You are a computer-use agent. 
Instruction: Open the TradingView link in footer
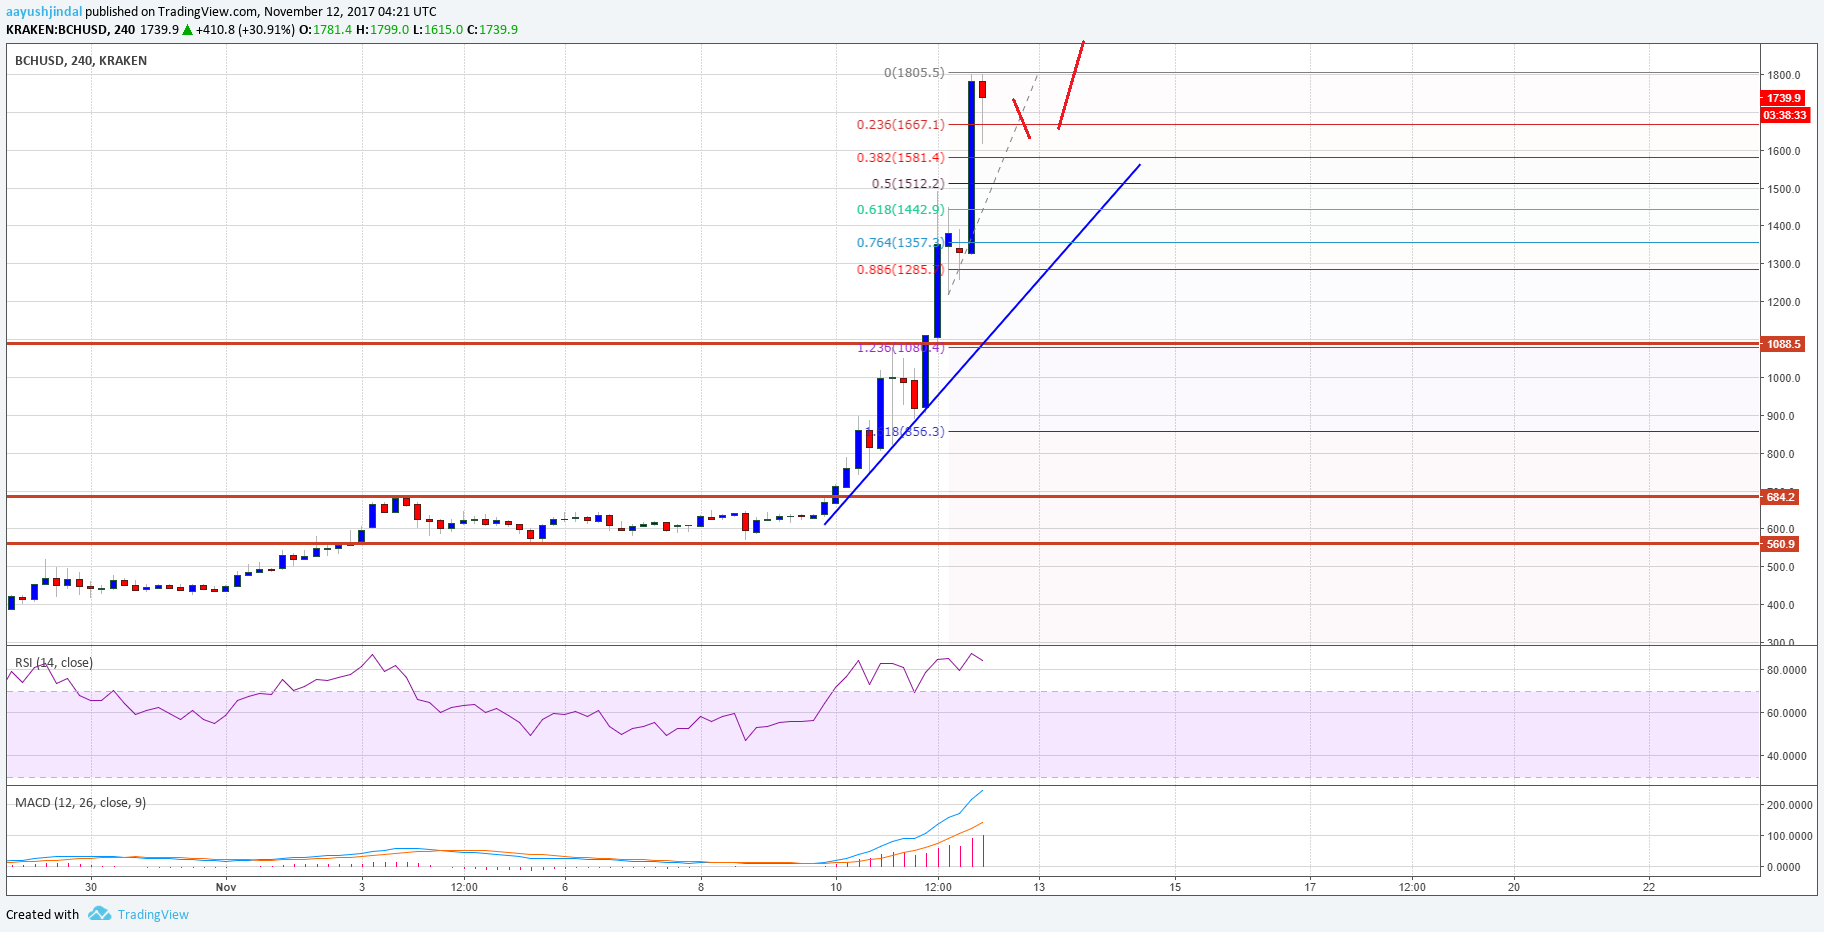pyautogui.click(x=153, y=914)
